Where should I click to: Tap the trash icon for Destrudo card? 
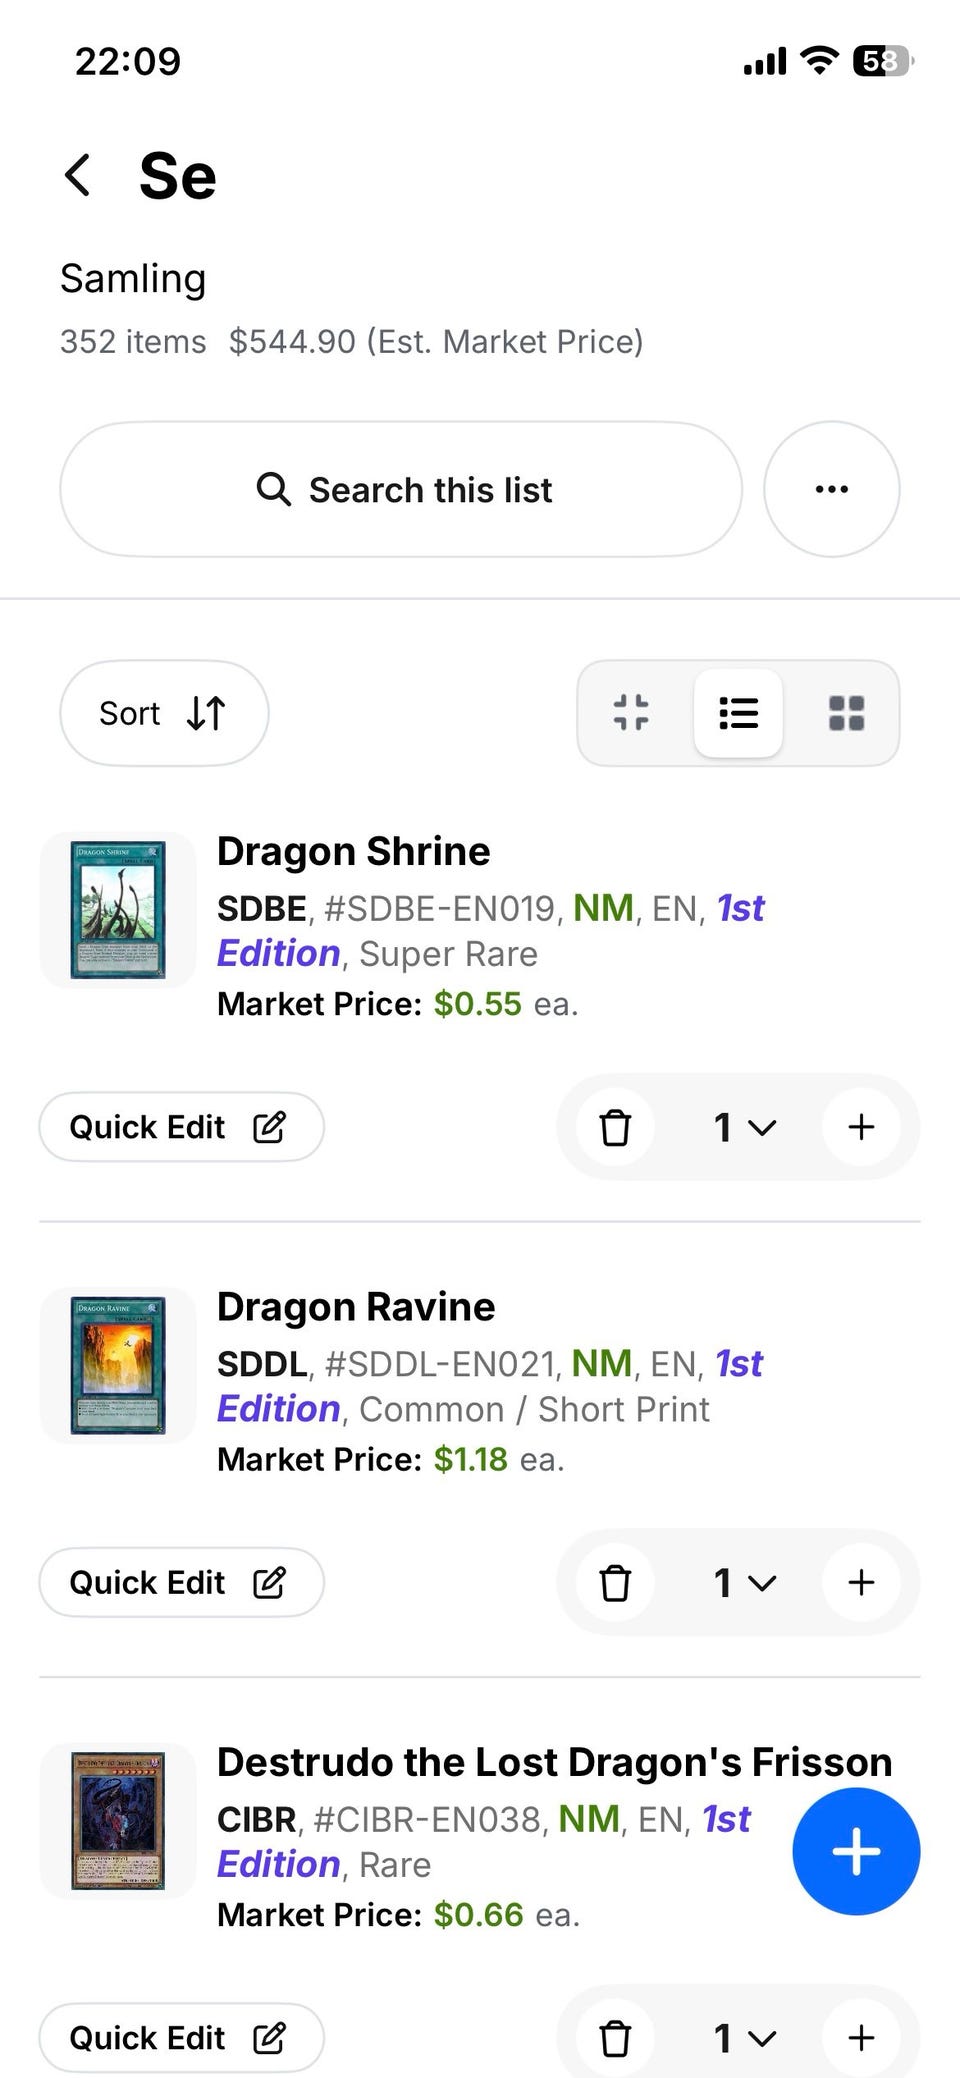coord(615,2037)
